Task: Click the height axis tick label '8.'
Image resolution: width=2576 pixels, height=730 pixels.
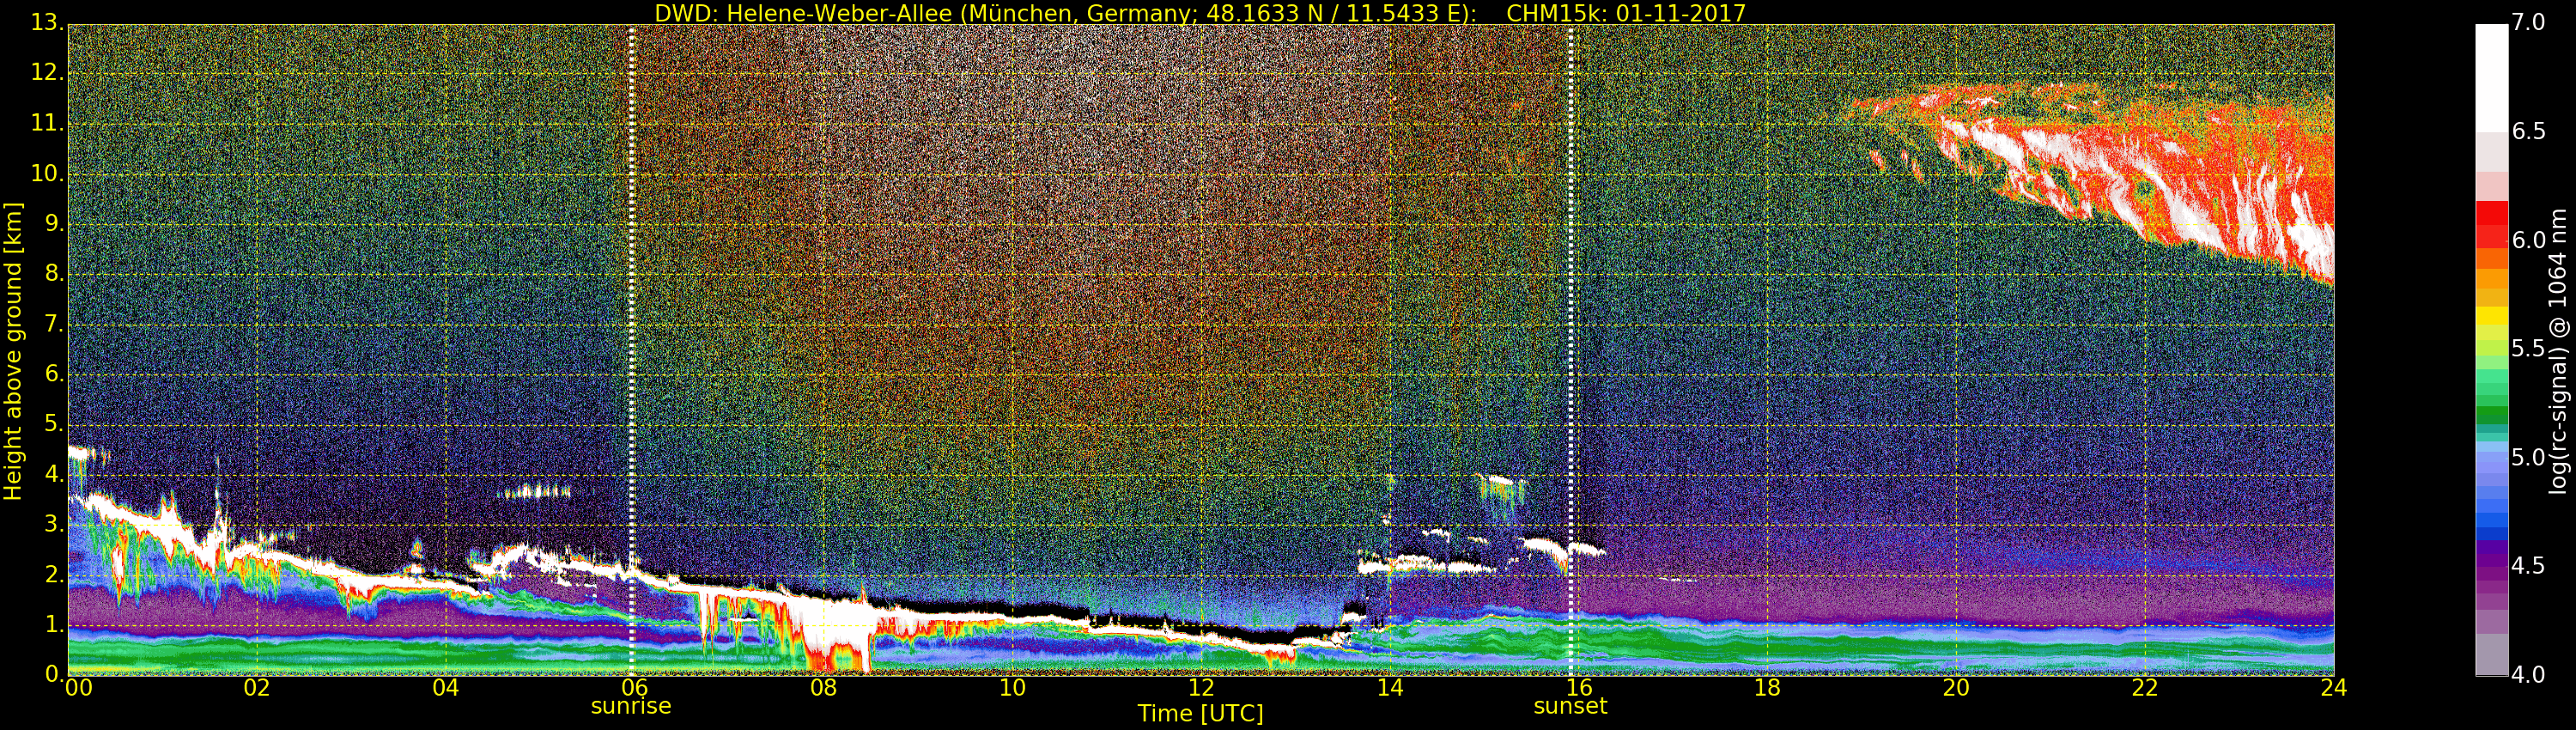Action: (54, 273)
